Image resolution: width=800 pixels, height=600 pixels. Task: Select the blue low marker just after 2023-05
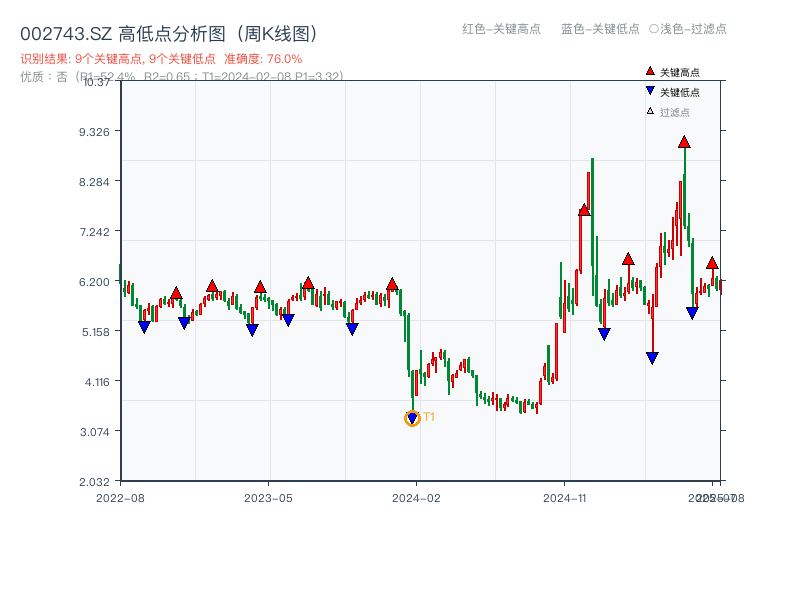pyautogui.click(x=288, y=320)
